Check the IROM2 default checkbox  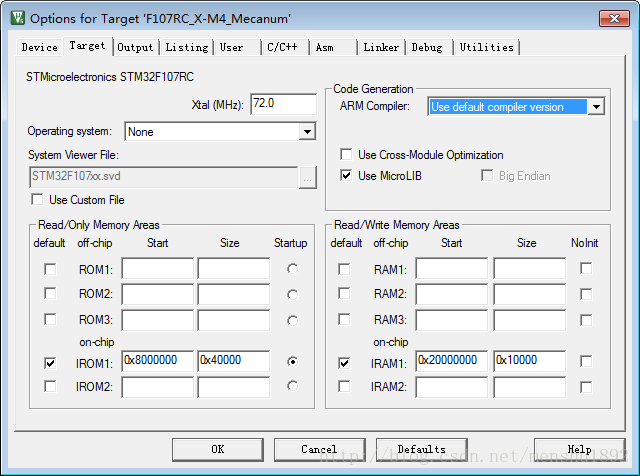(x=50, y=386)
